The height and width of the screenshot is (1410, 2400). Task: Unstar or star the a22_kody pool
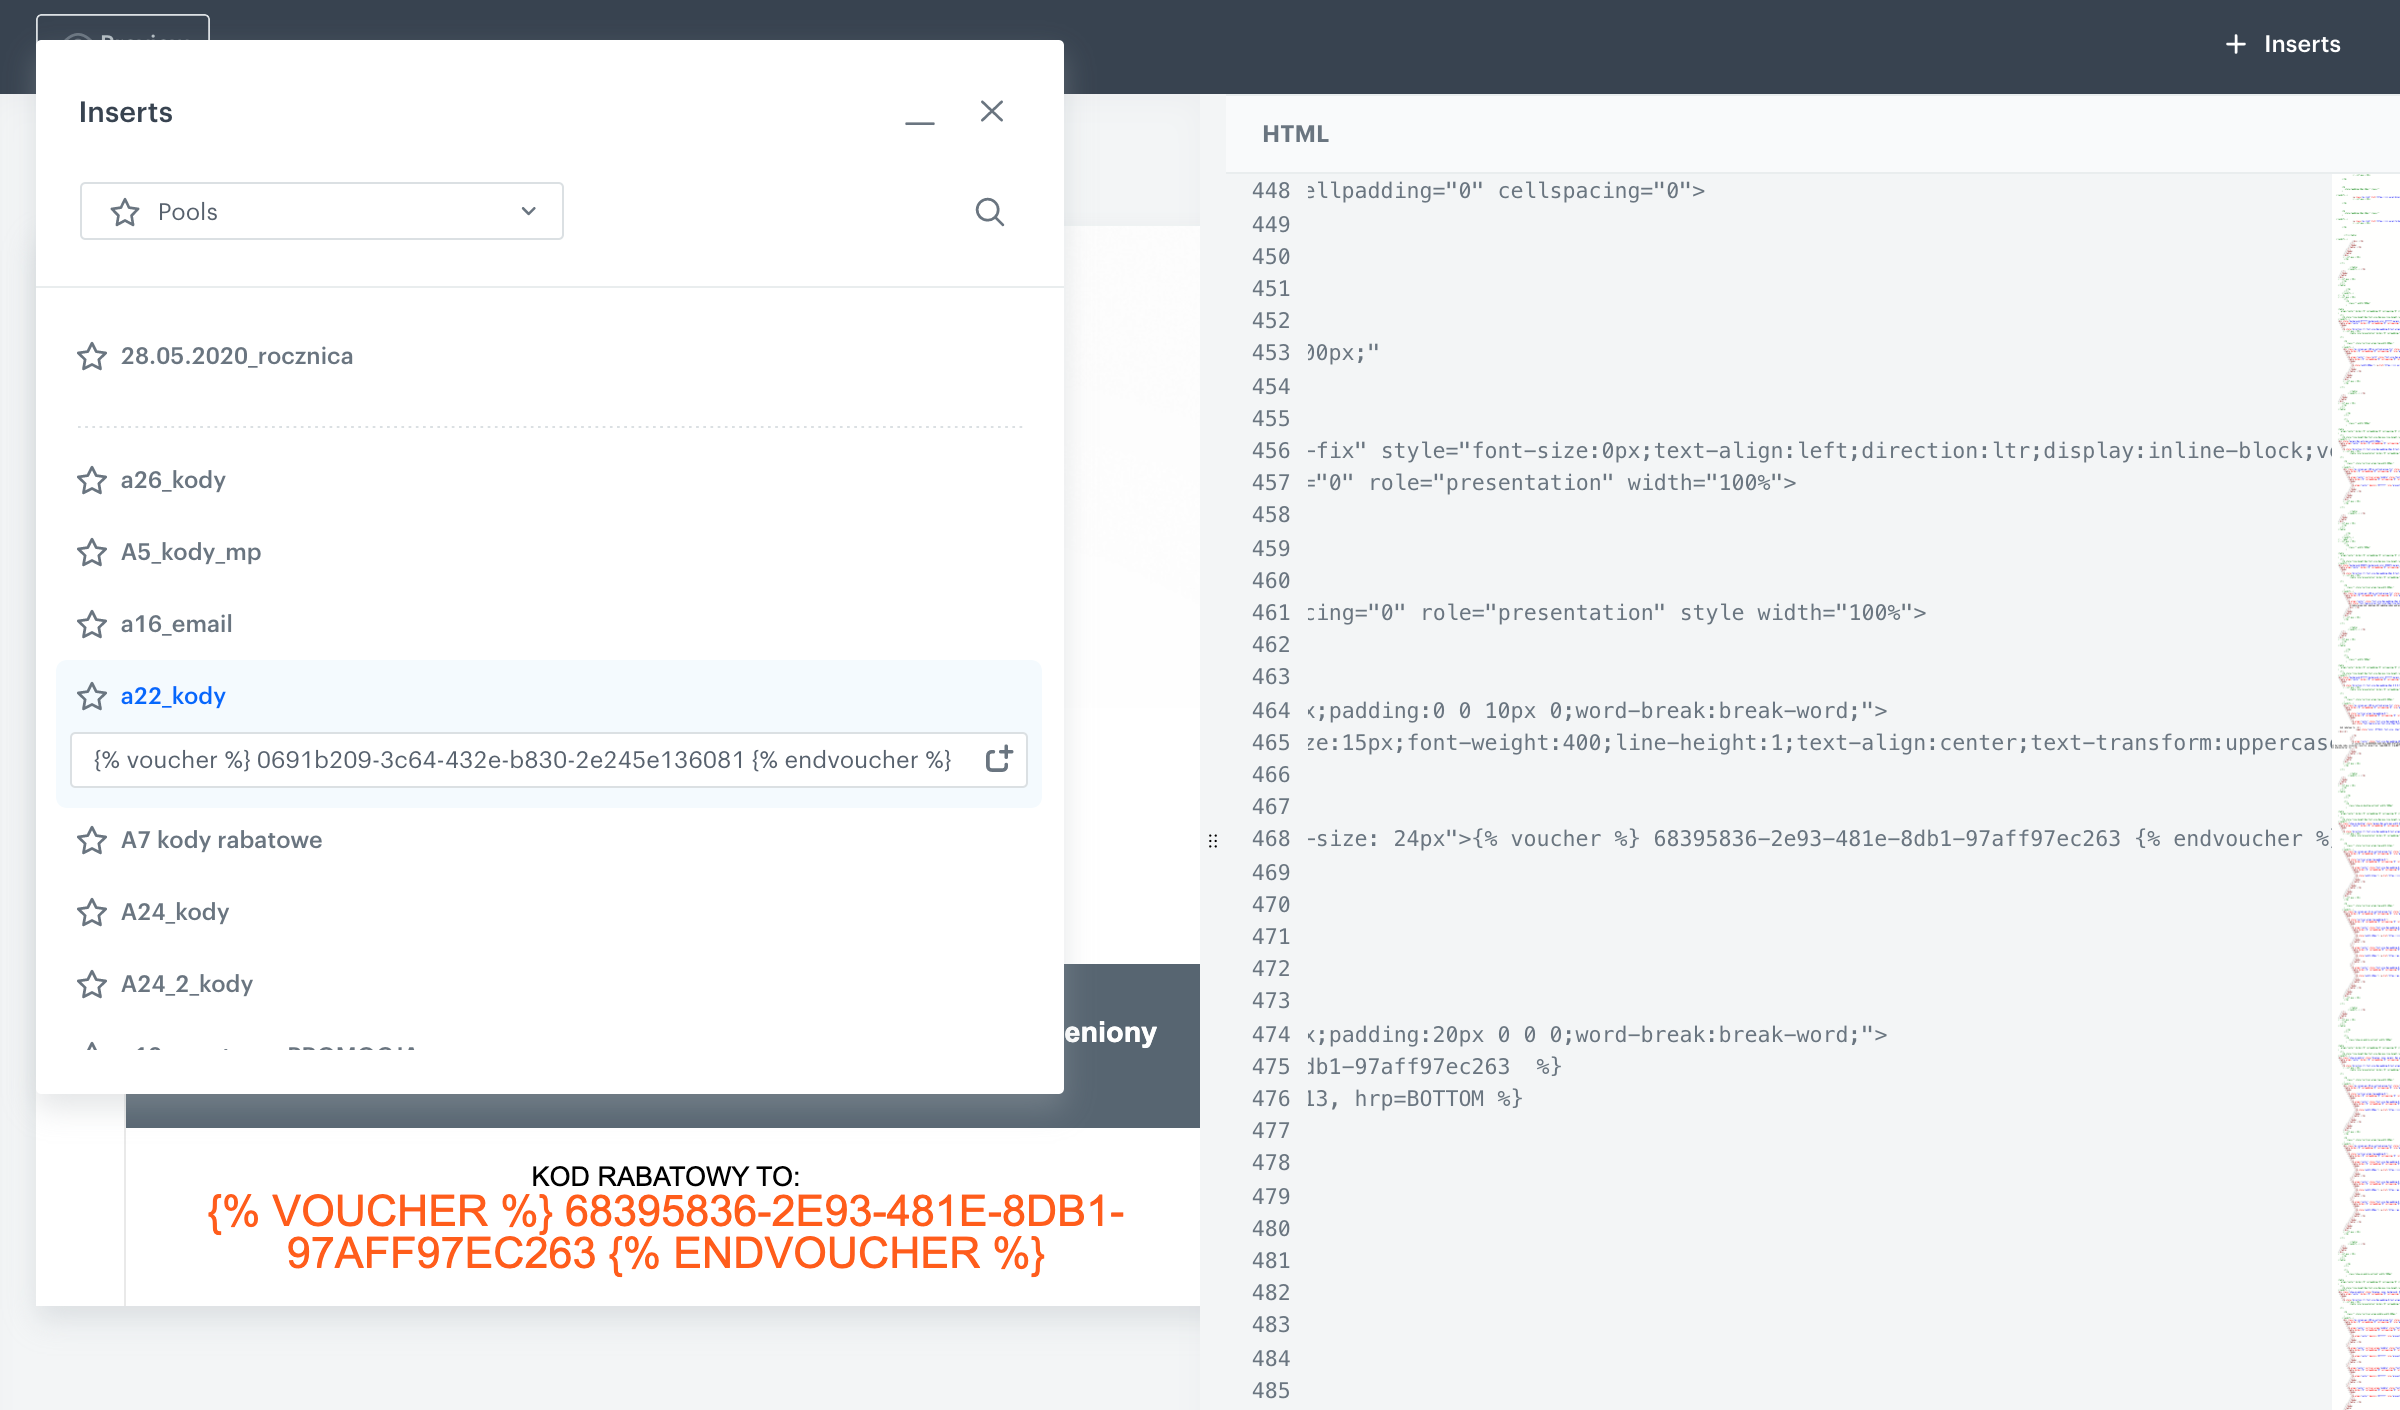[92, 696]
